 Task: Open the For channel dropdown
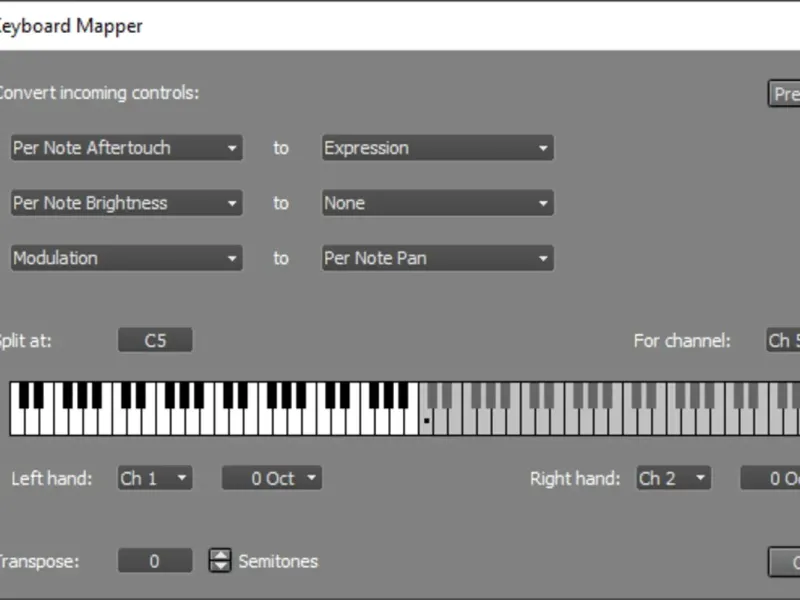coord(783,340)
